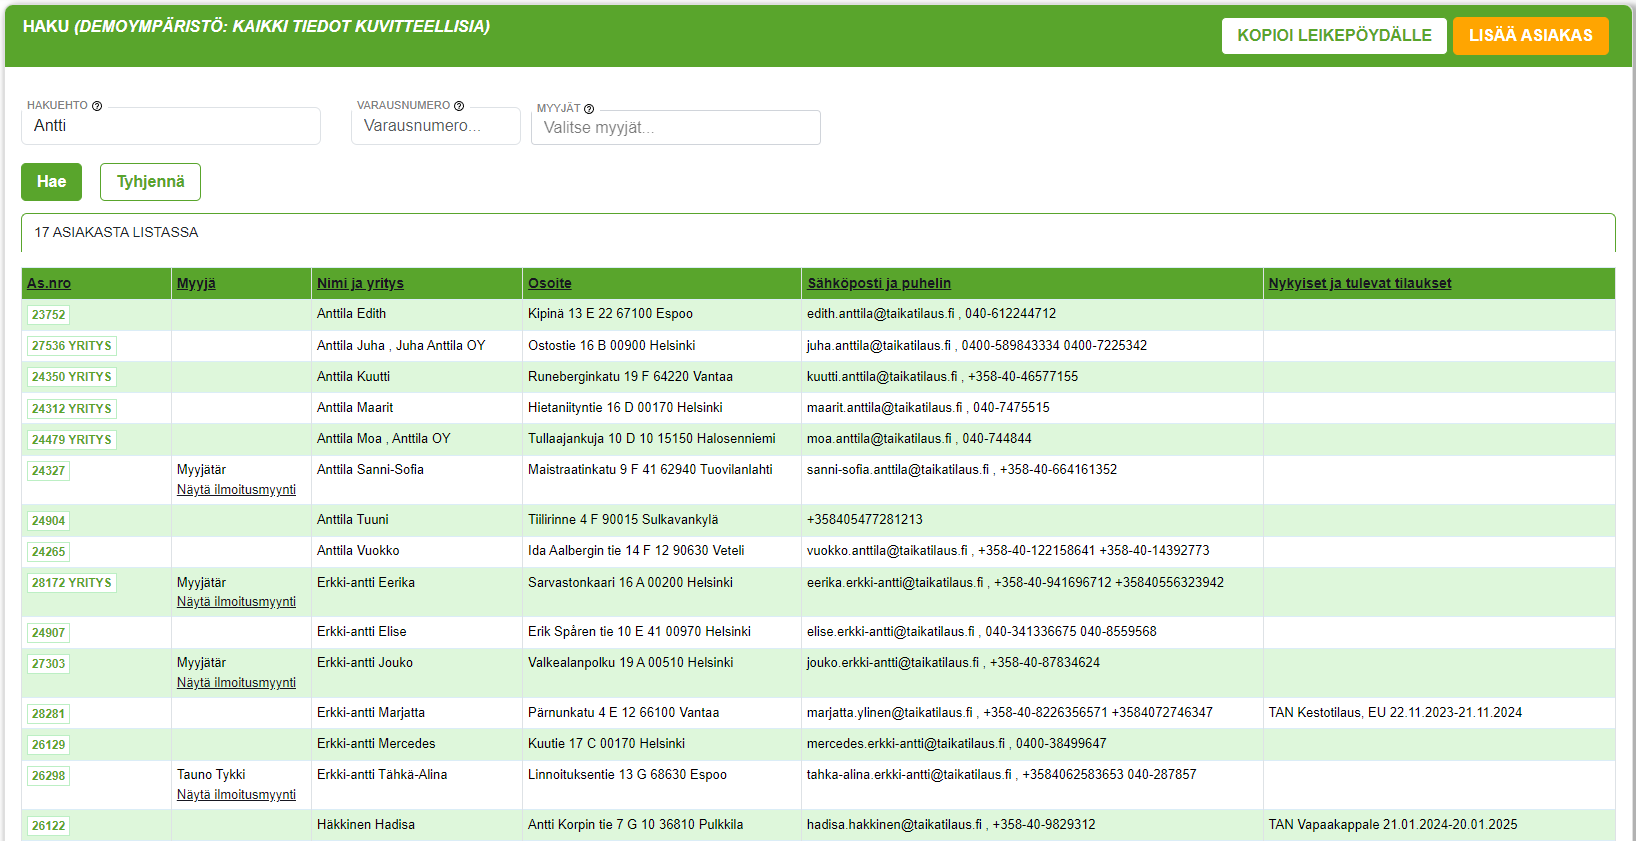
Task: Click Näytä ilmoitusmyynti for Tauno Tykki
Action: (236, 795)
